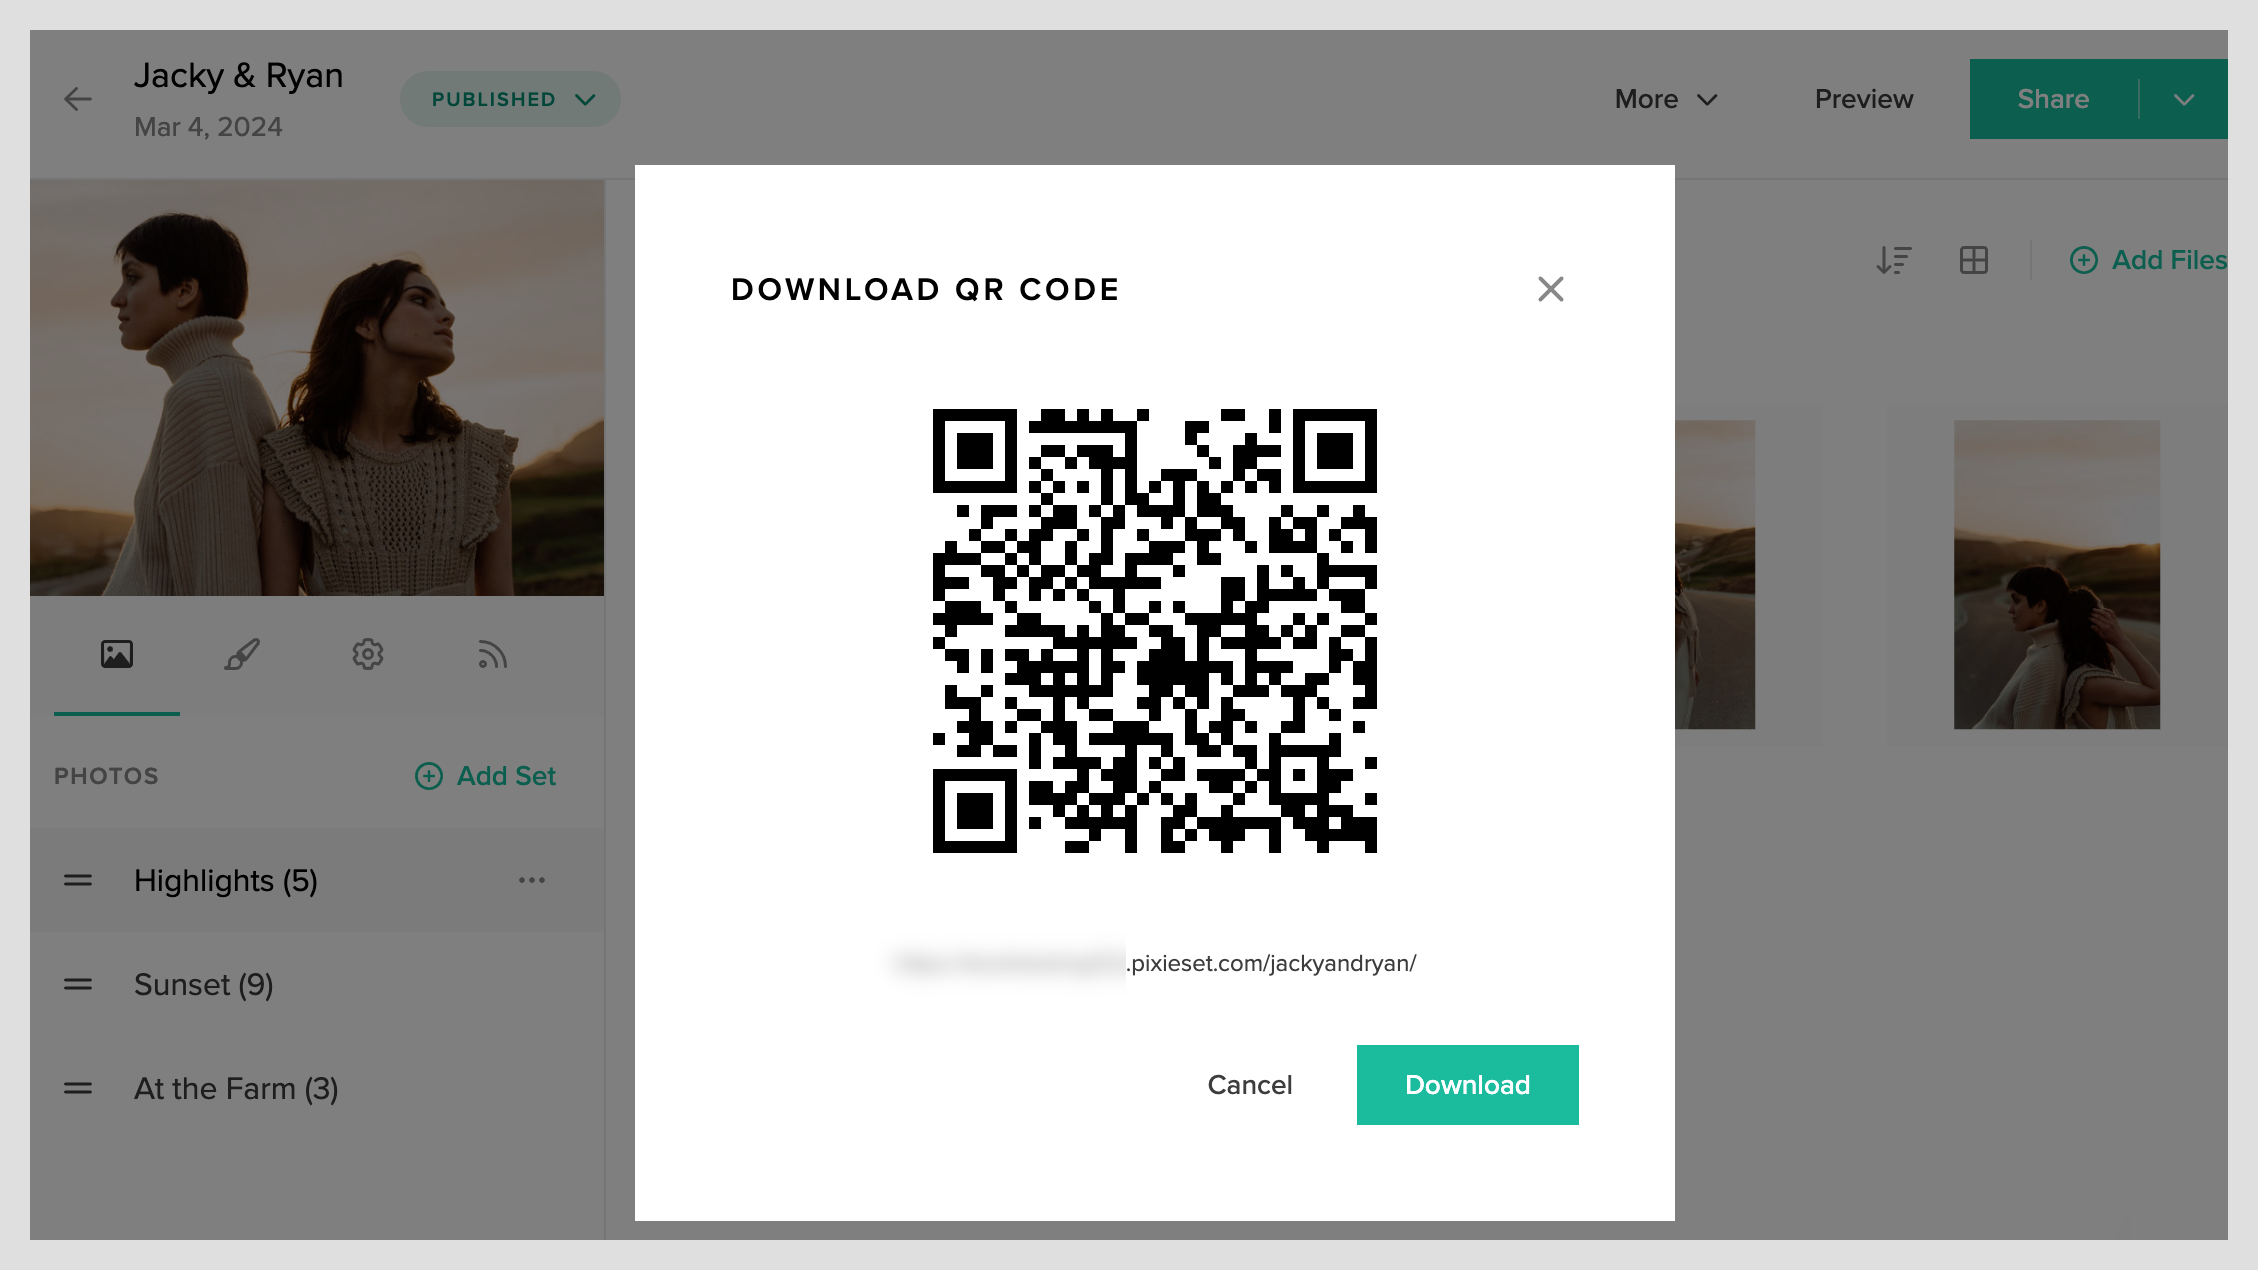This screenshot has width=2258, height=1270.
Task: Open the sort order icon
Action: pyautogui.click(x=1893, y=260)
